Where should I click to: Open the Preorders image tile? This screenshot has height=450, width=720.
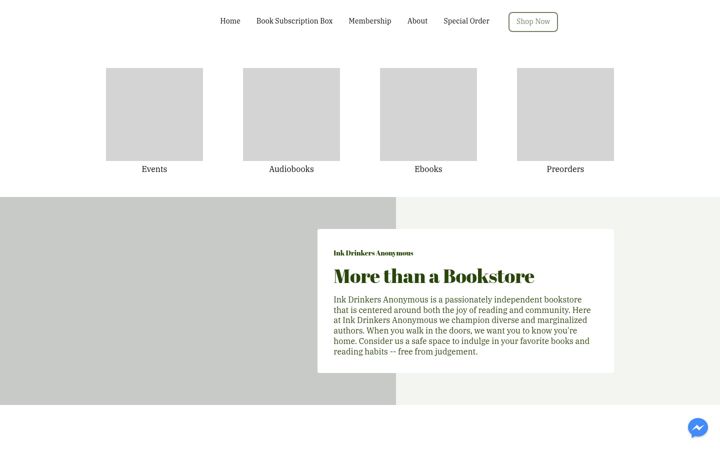[565, 114]
